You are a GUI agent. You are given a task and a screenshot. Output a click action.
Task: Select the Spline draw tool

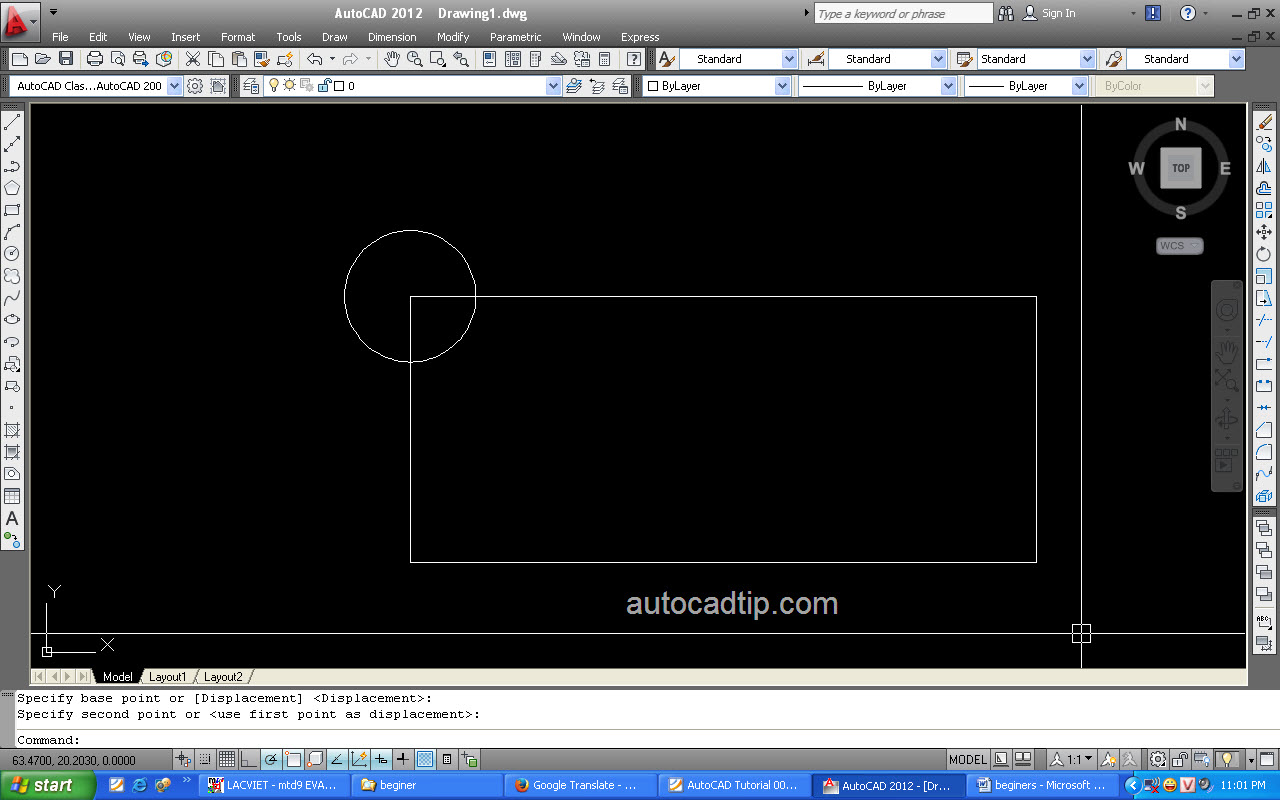12,298
